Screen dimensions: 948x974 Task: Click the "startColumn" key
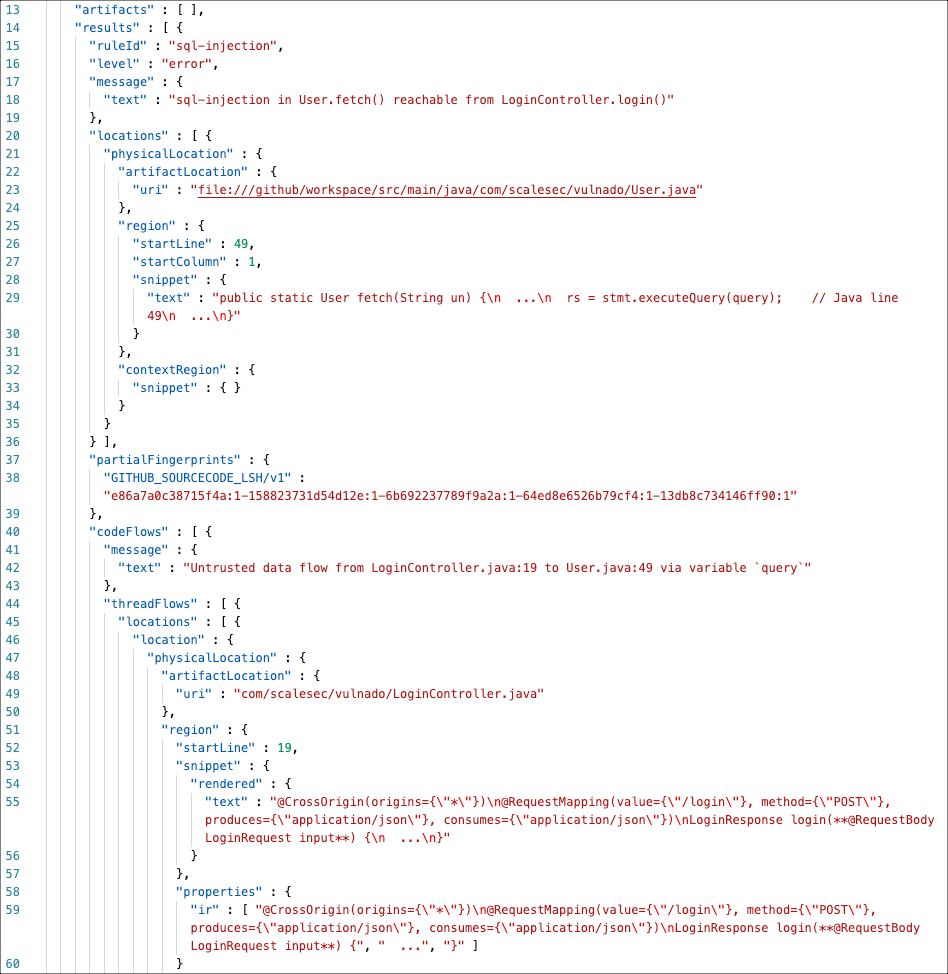click(175, 262)
